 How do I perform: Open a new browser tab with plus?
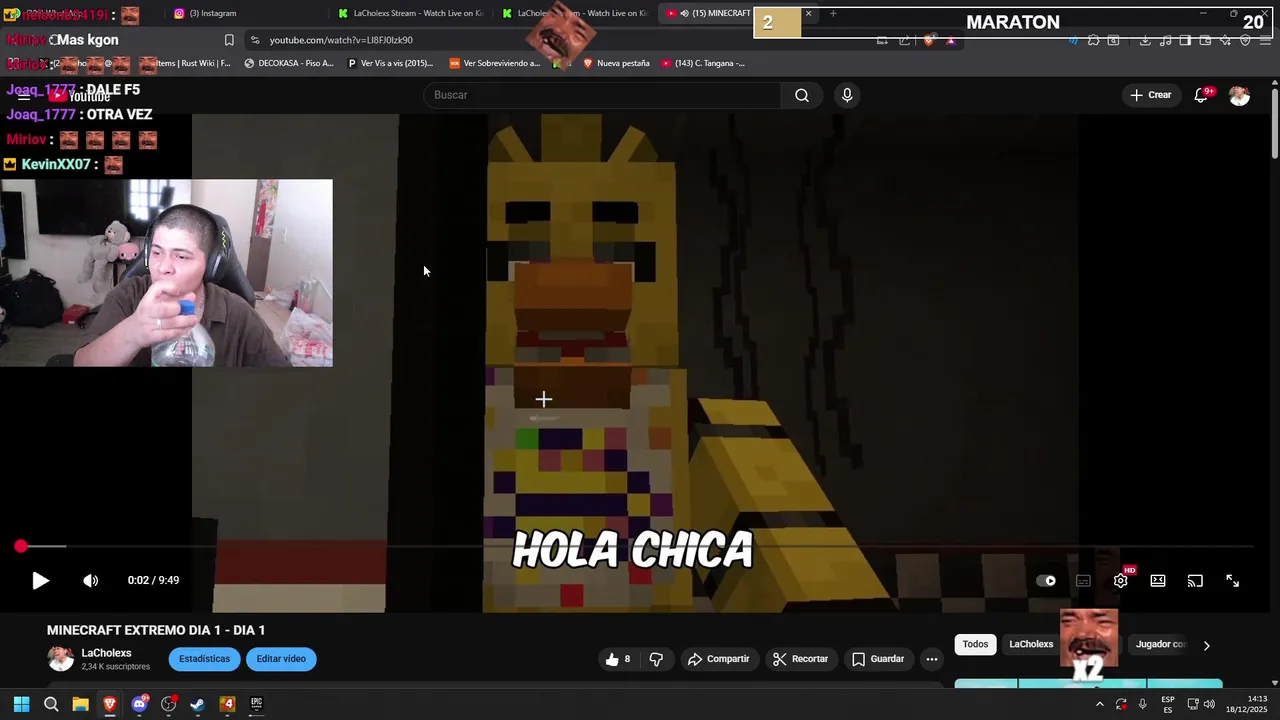click(x=833, y=13)
